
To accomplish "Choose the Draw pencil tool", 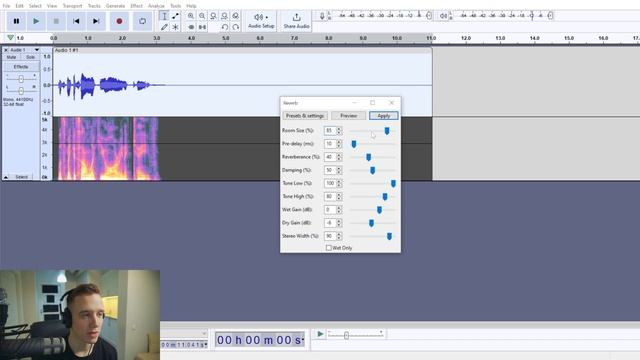I will (164, 27).
